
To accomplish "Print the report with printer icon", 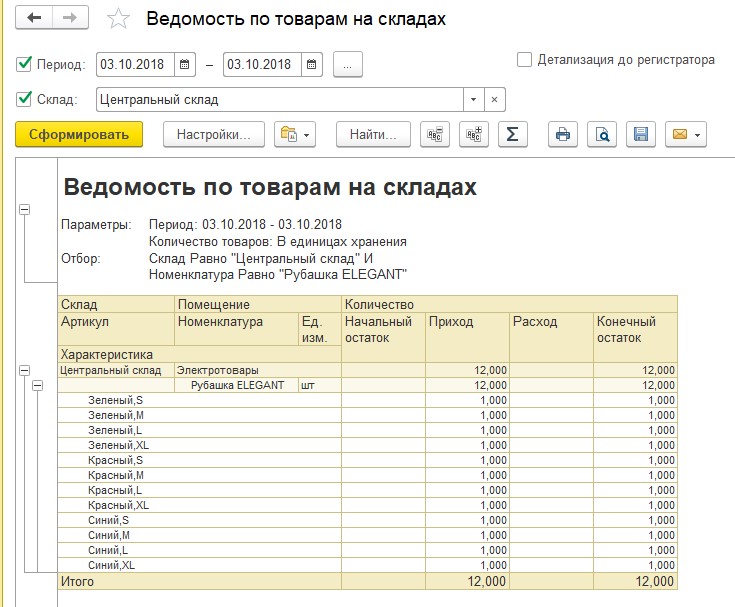I will tap(563, 135).
